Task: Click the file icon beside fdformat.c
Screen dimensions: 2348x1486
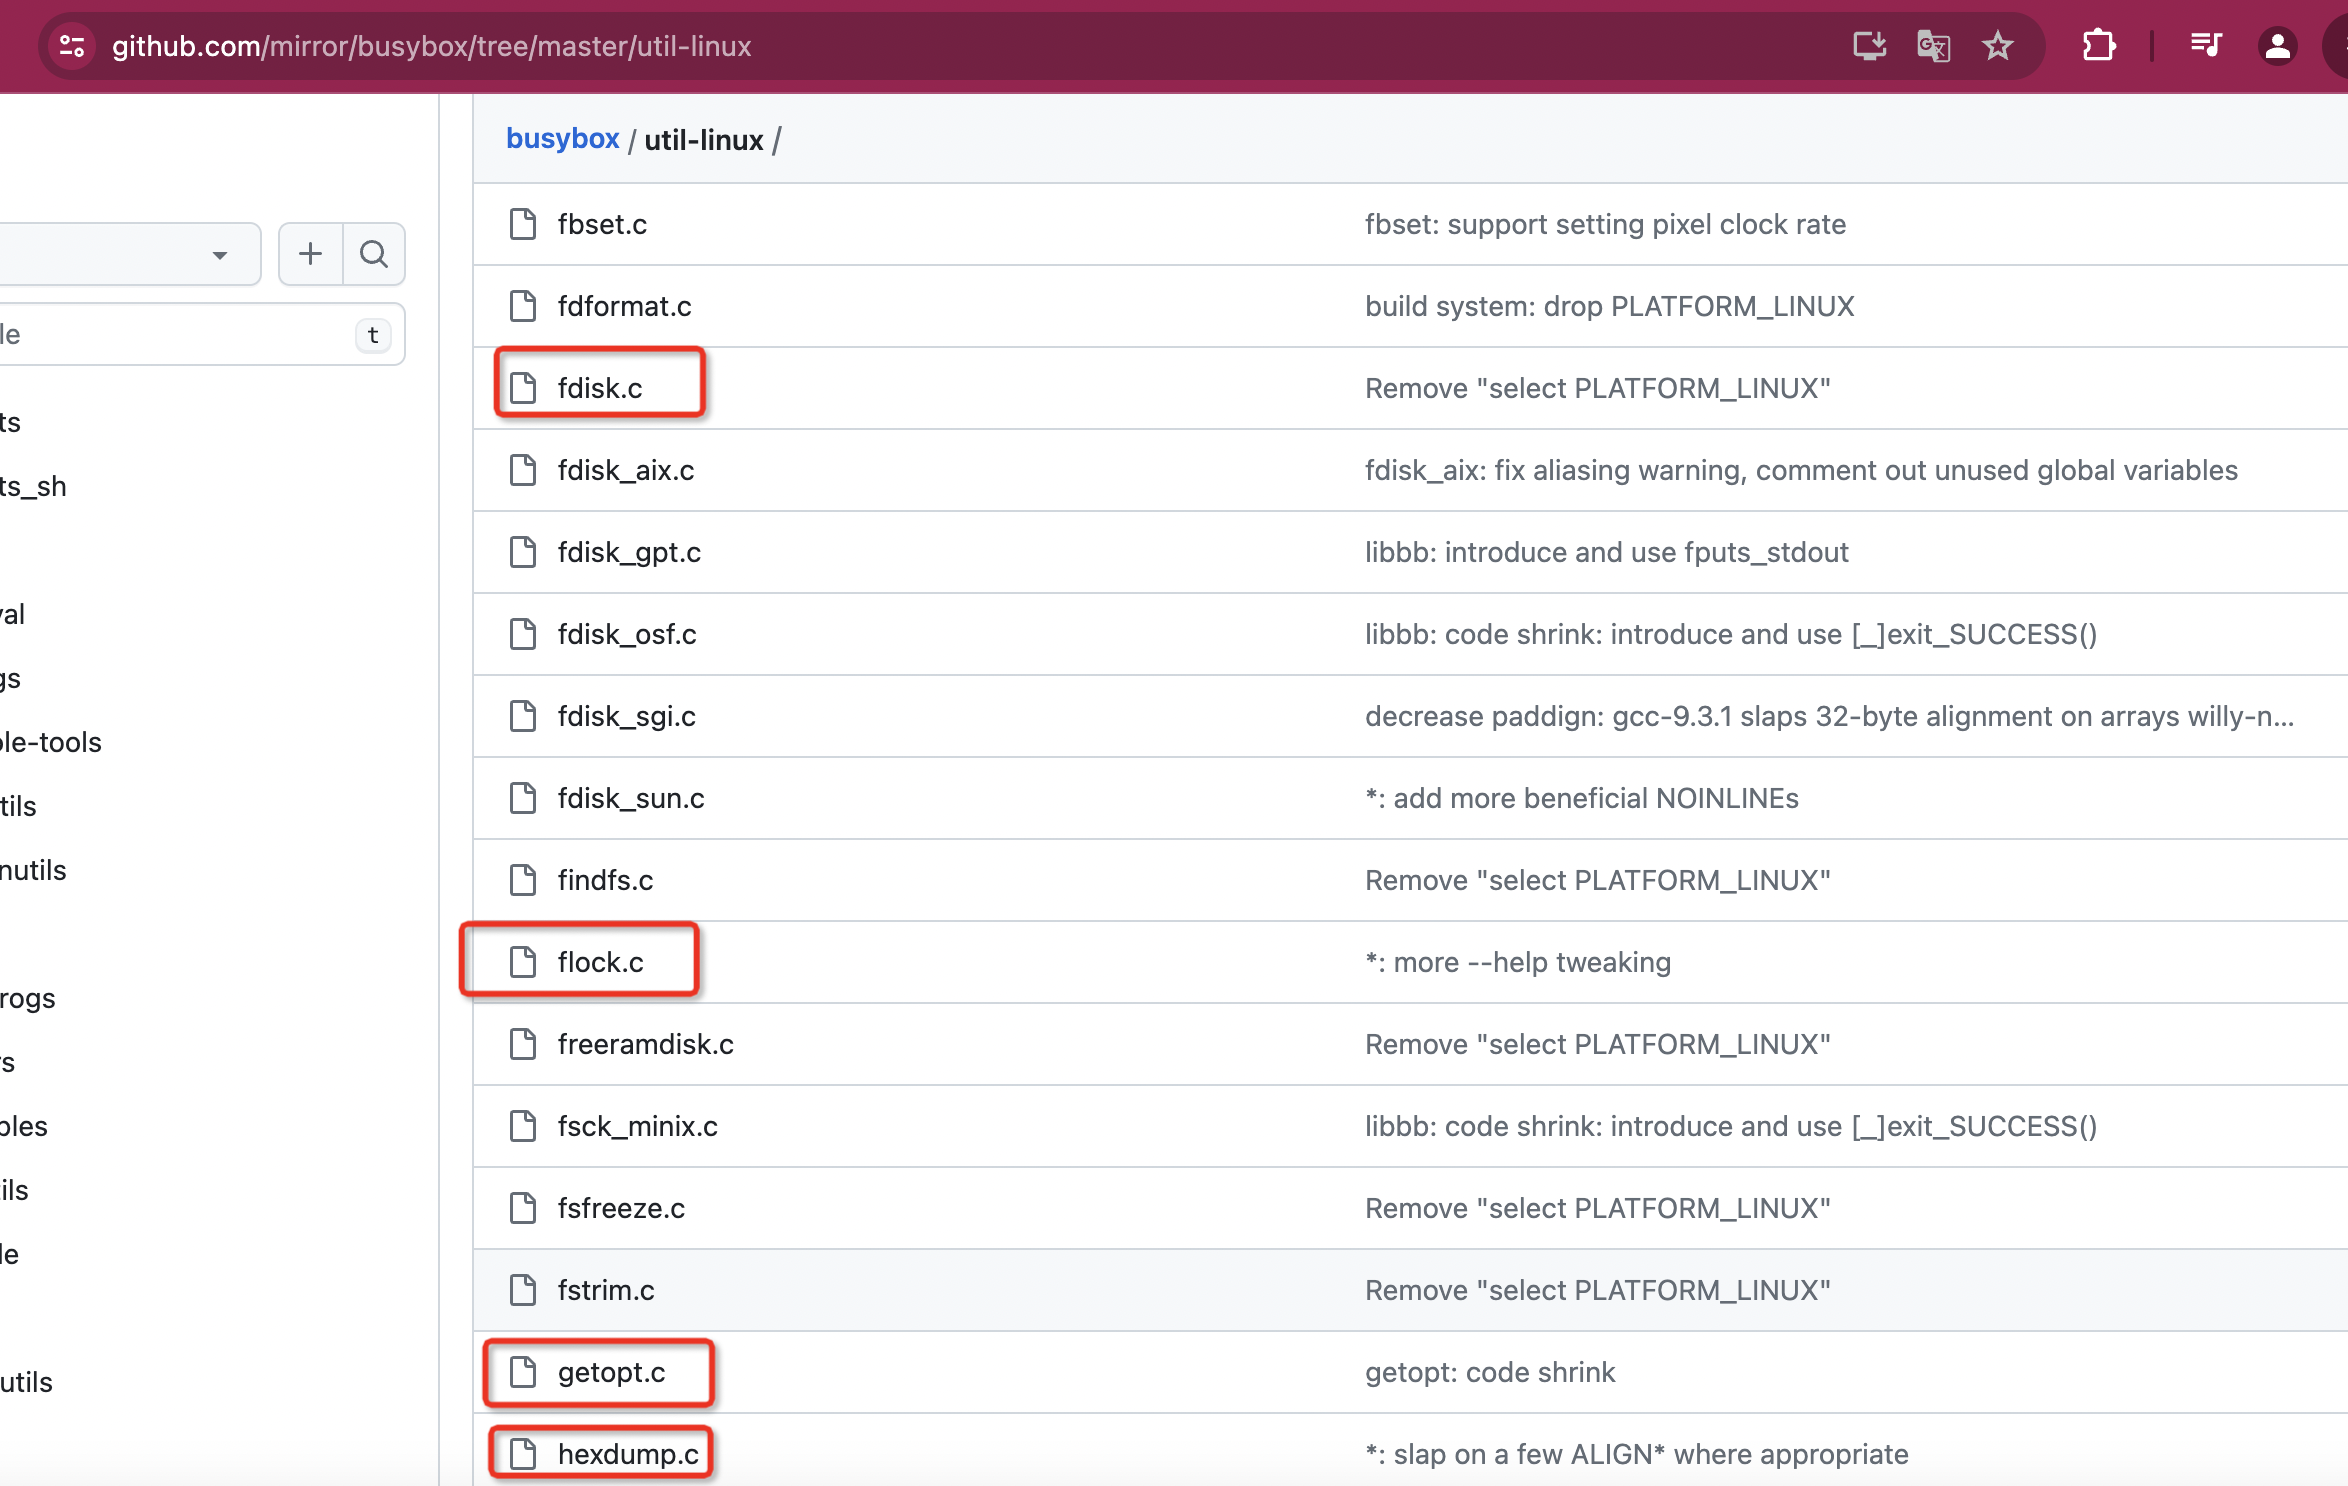Action: pyautogui.click(x=523, y=306)
